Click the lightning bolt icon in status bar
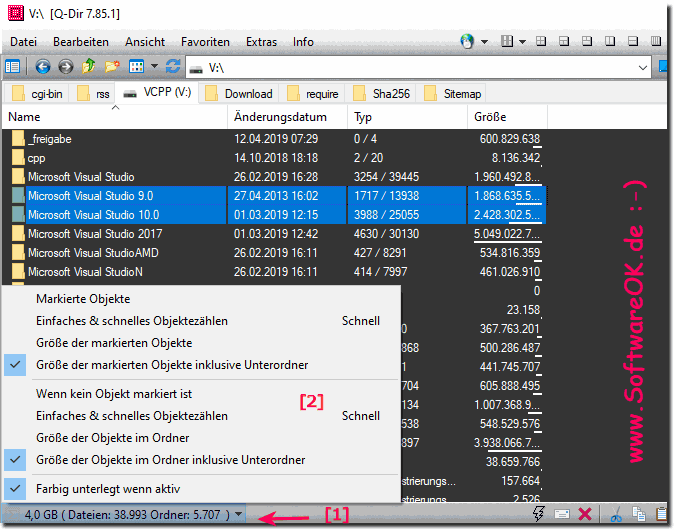Image resolution: width=674 pixels, height=530 pixels. click(x=539, y=514)
